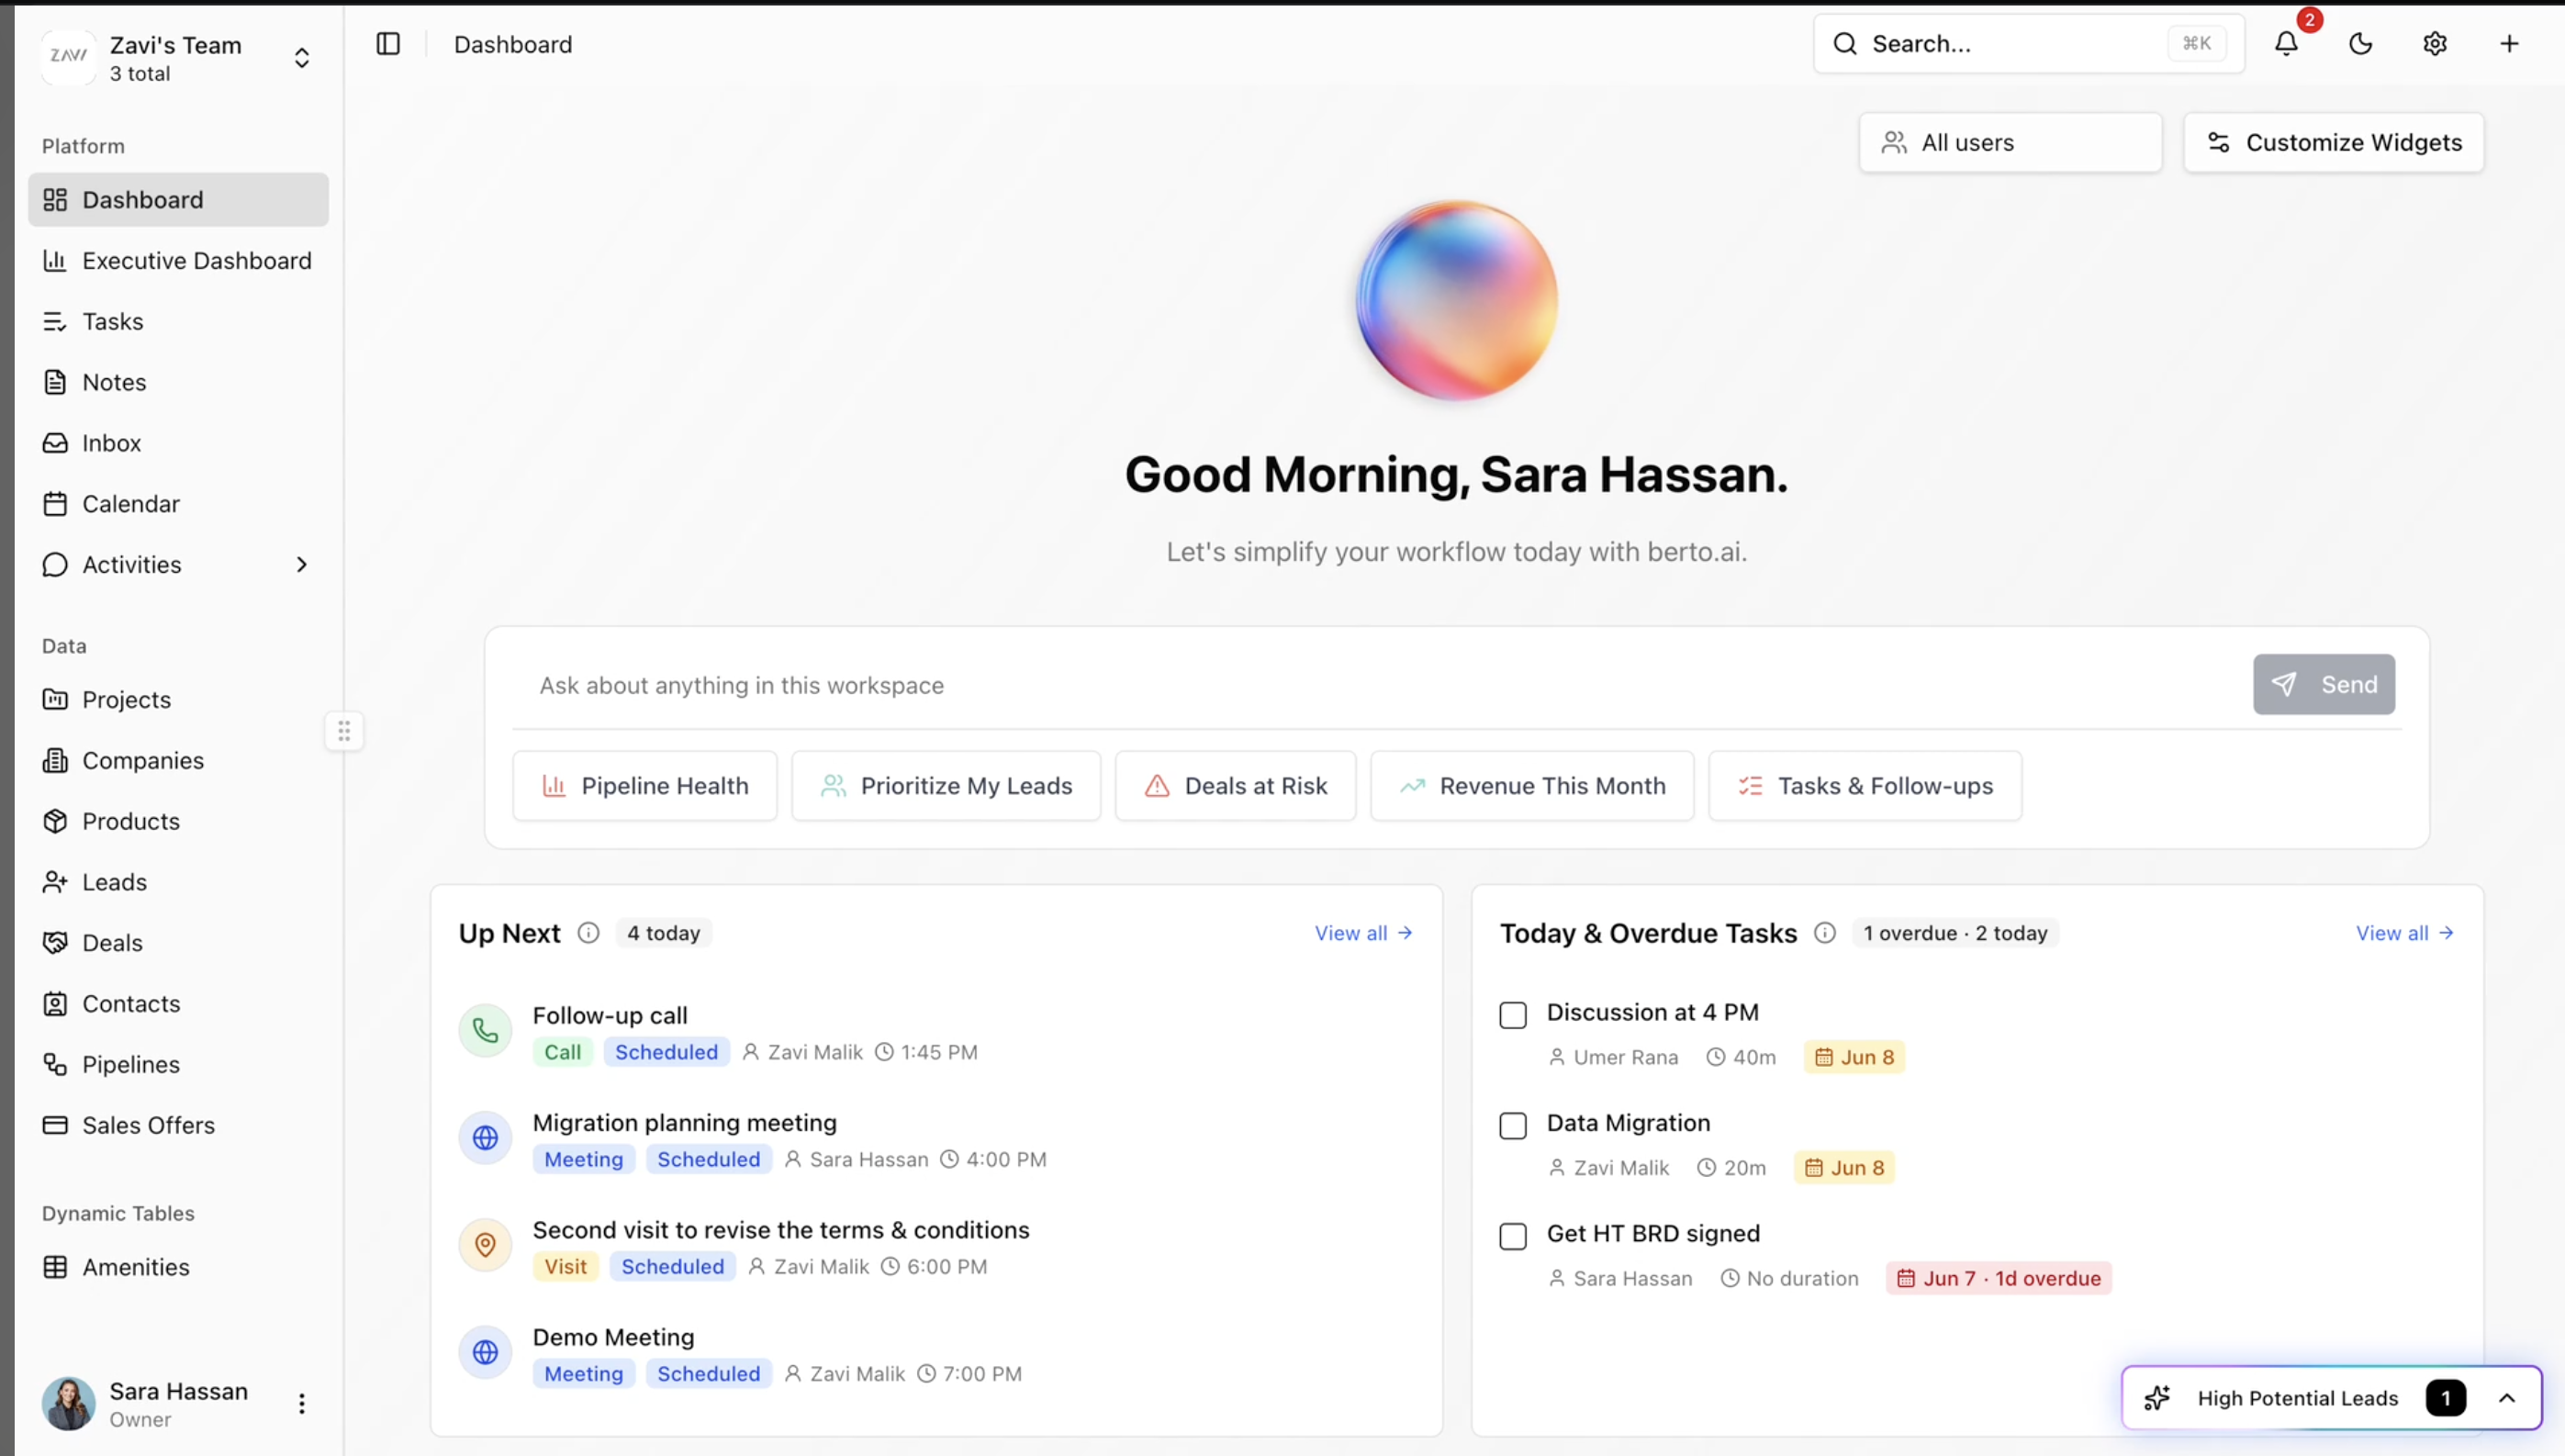Viewport: 2565px width, 1456px height.
Task: Click the Zavi team logo avatar
Action: click(x=68, y=57)
